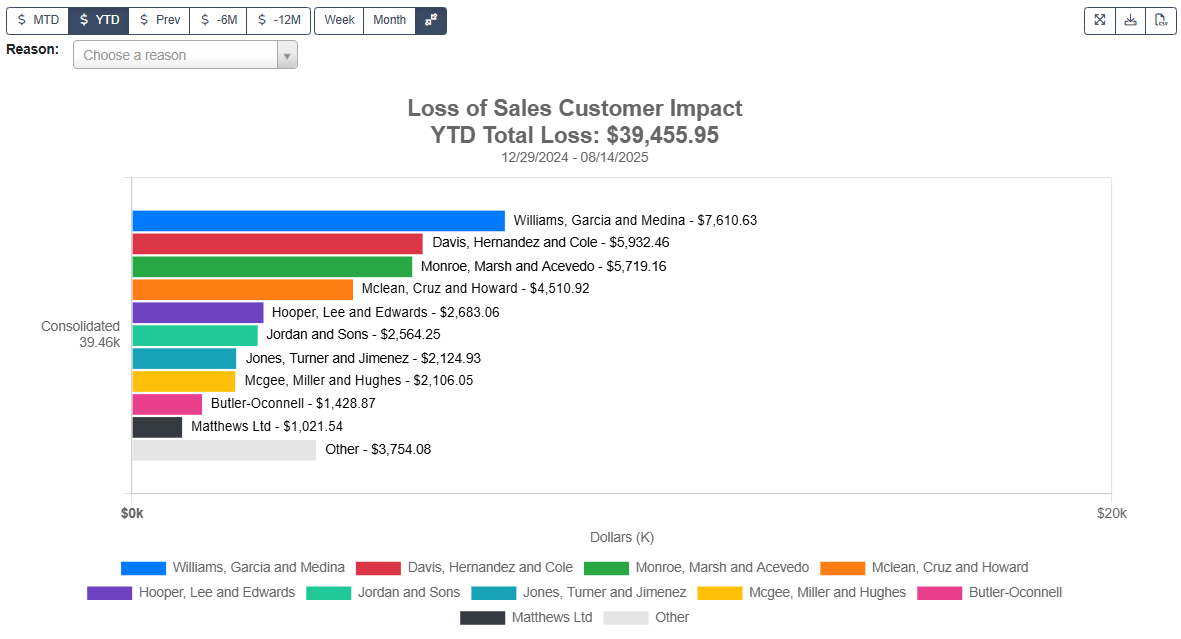Viewport: 1181px width, 639px height.
Task: Select the MTD tab
Action: point(37,20)
